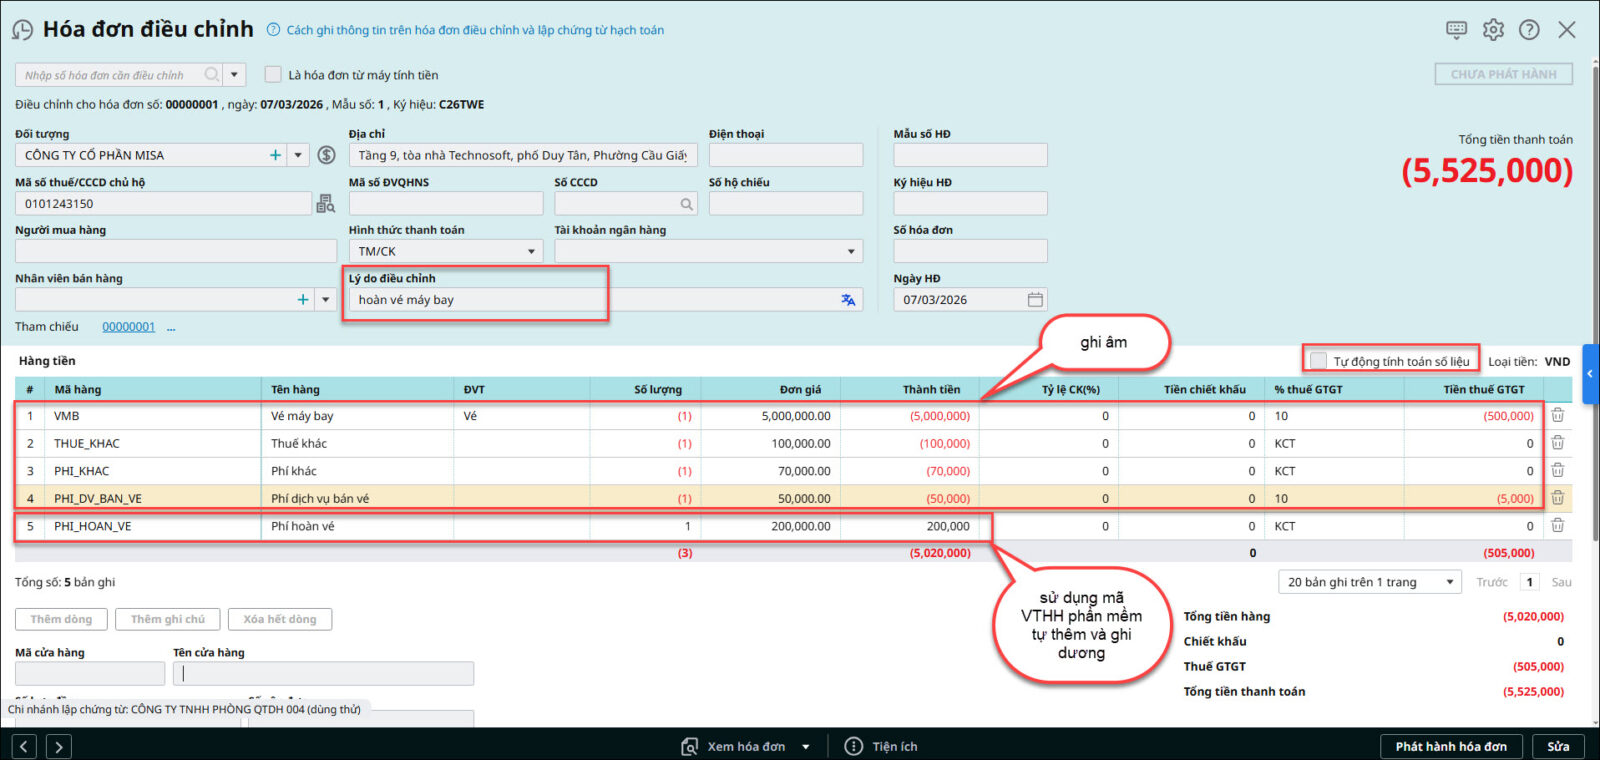The width and height of the screenshot is (1600, 760).
Task: Click the Thêm dòng button
Action: [61, 619]
